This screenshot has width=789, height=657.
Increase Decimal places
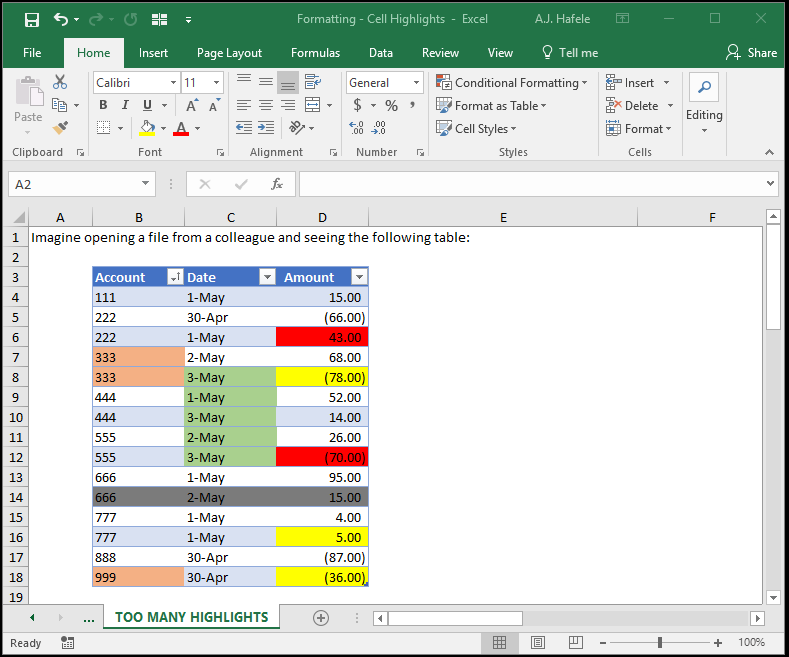pos(356,128)
